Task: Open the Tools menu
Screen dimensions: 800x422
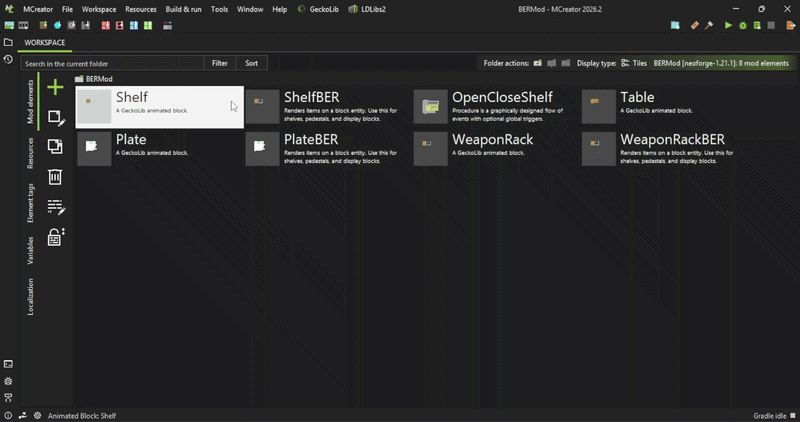Action: coord(219,9)
